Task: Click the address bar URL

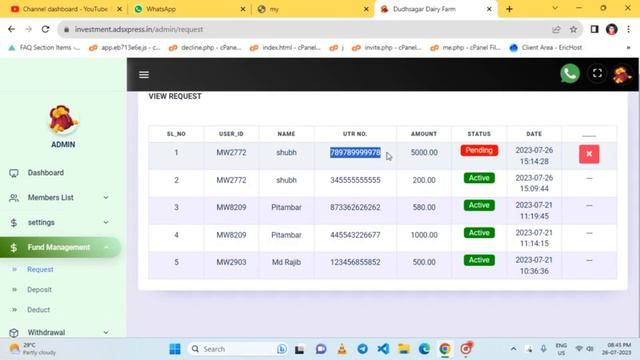Action: point(139,29)
